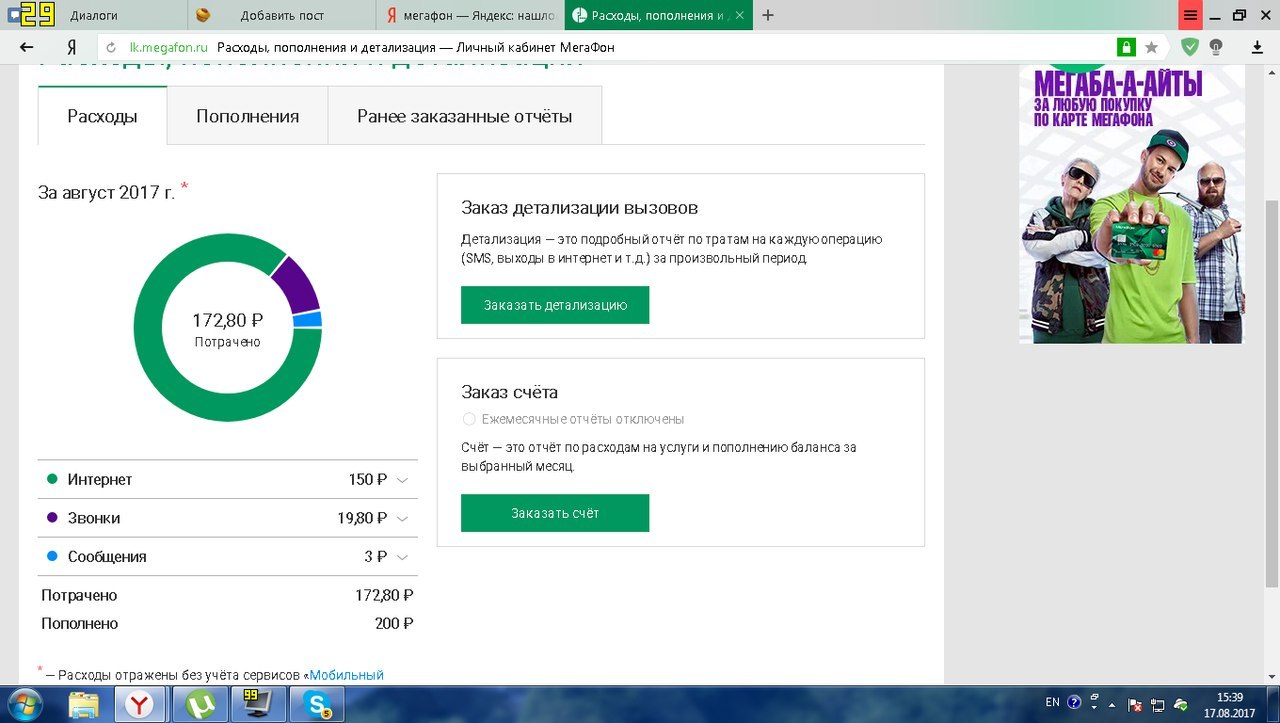Image resolution: width=1280 pixels, height=723 pixels.
Task: Click the Пополнено 200 ₽ value
Action: tap(394, 623)
